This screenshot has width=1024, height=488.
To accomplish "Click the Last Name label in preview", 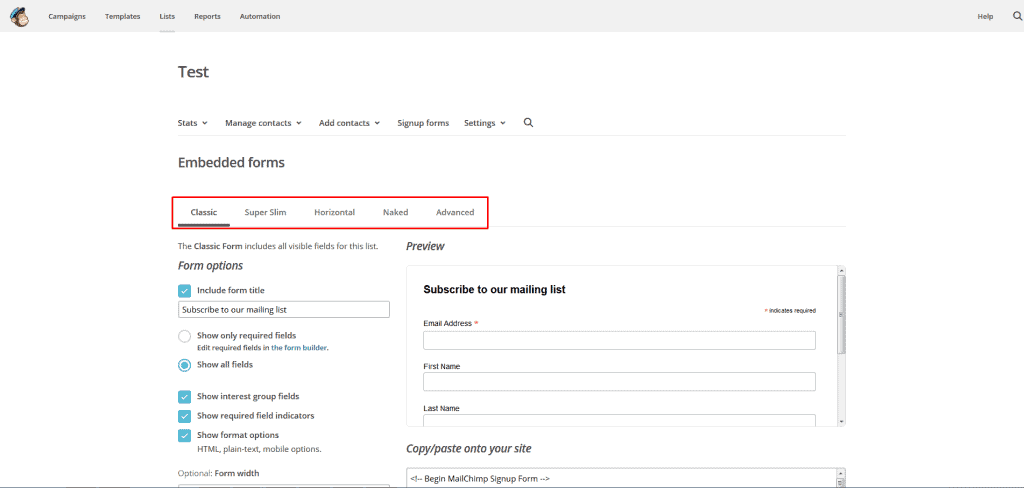I will tap(441, 408).
